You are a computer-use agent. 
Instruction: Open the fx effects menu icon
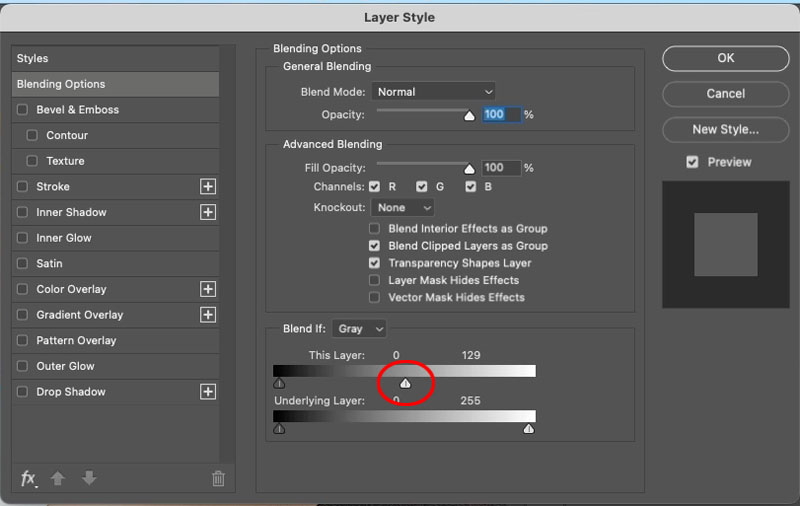pyautogui.click(x=29, y=478)
